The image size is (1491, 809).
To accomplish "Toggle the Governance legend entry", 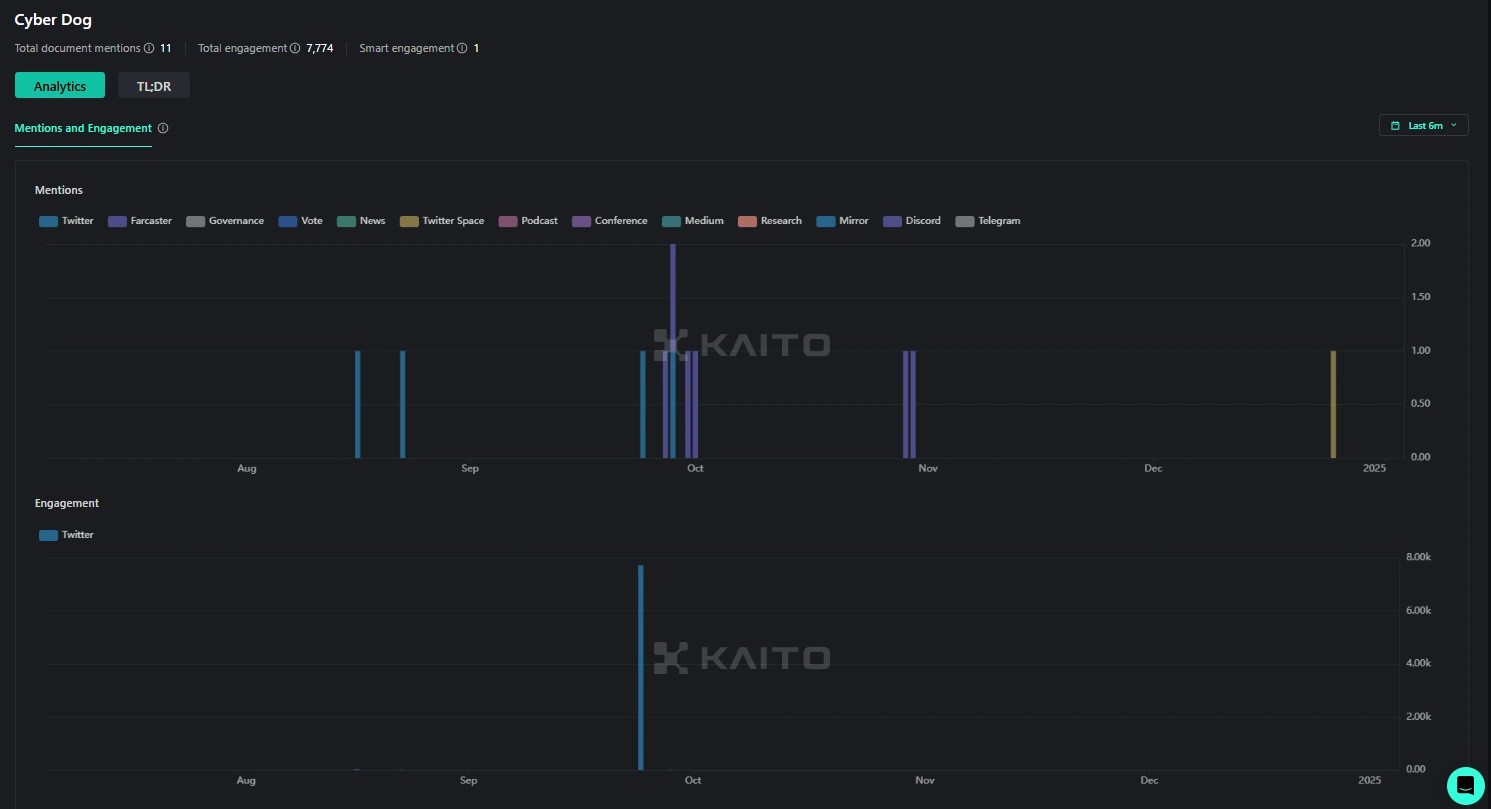I will tap(225, 221).
